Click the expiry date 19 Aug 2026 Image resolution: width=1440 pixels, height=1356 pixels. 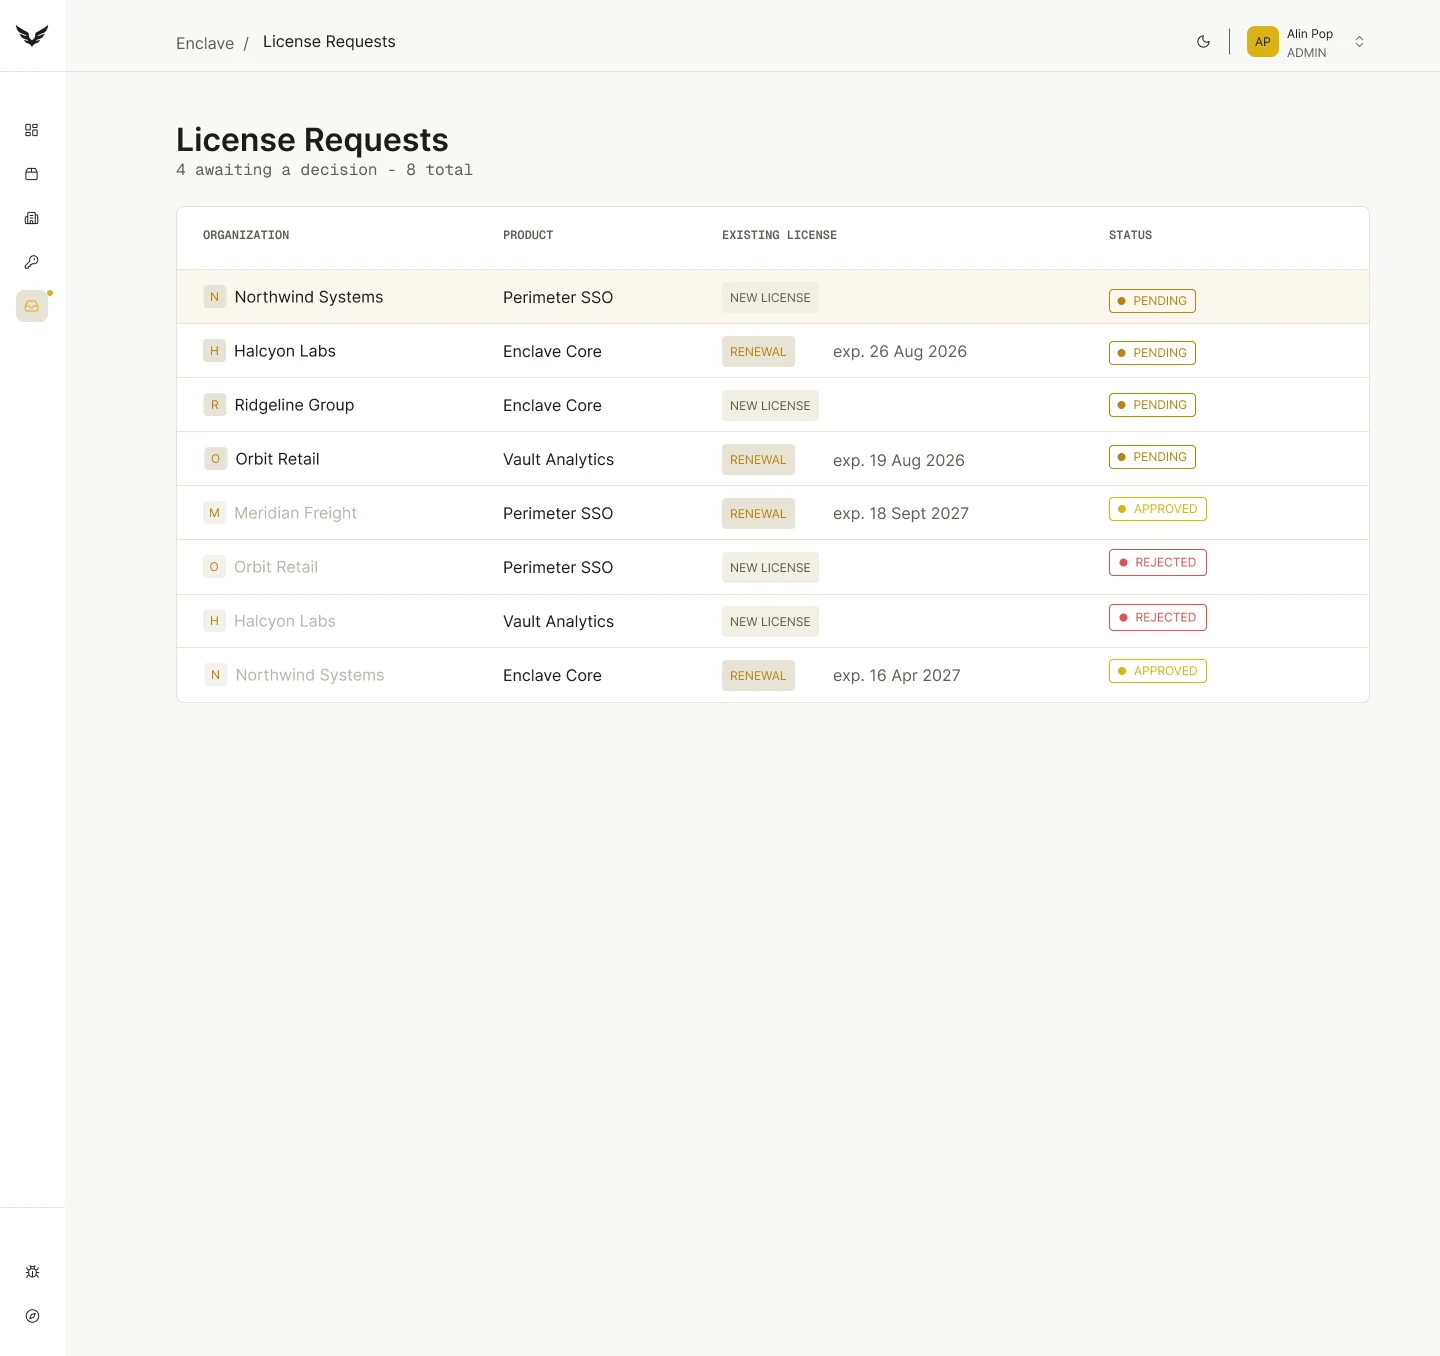(x=899, y=460)
